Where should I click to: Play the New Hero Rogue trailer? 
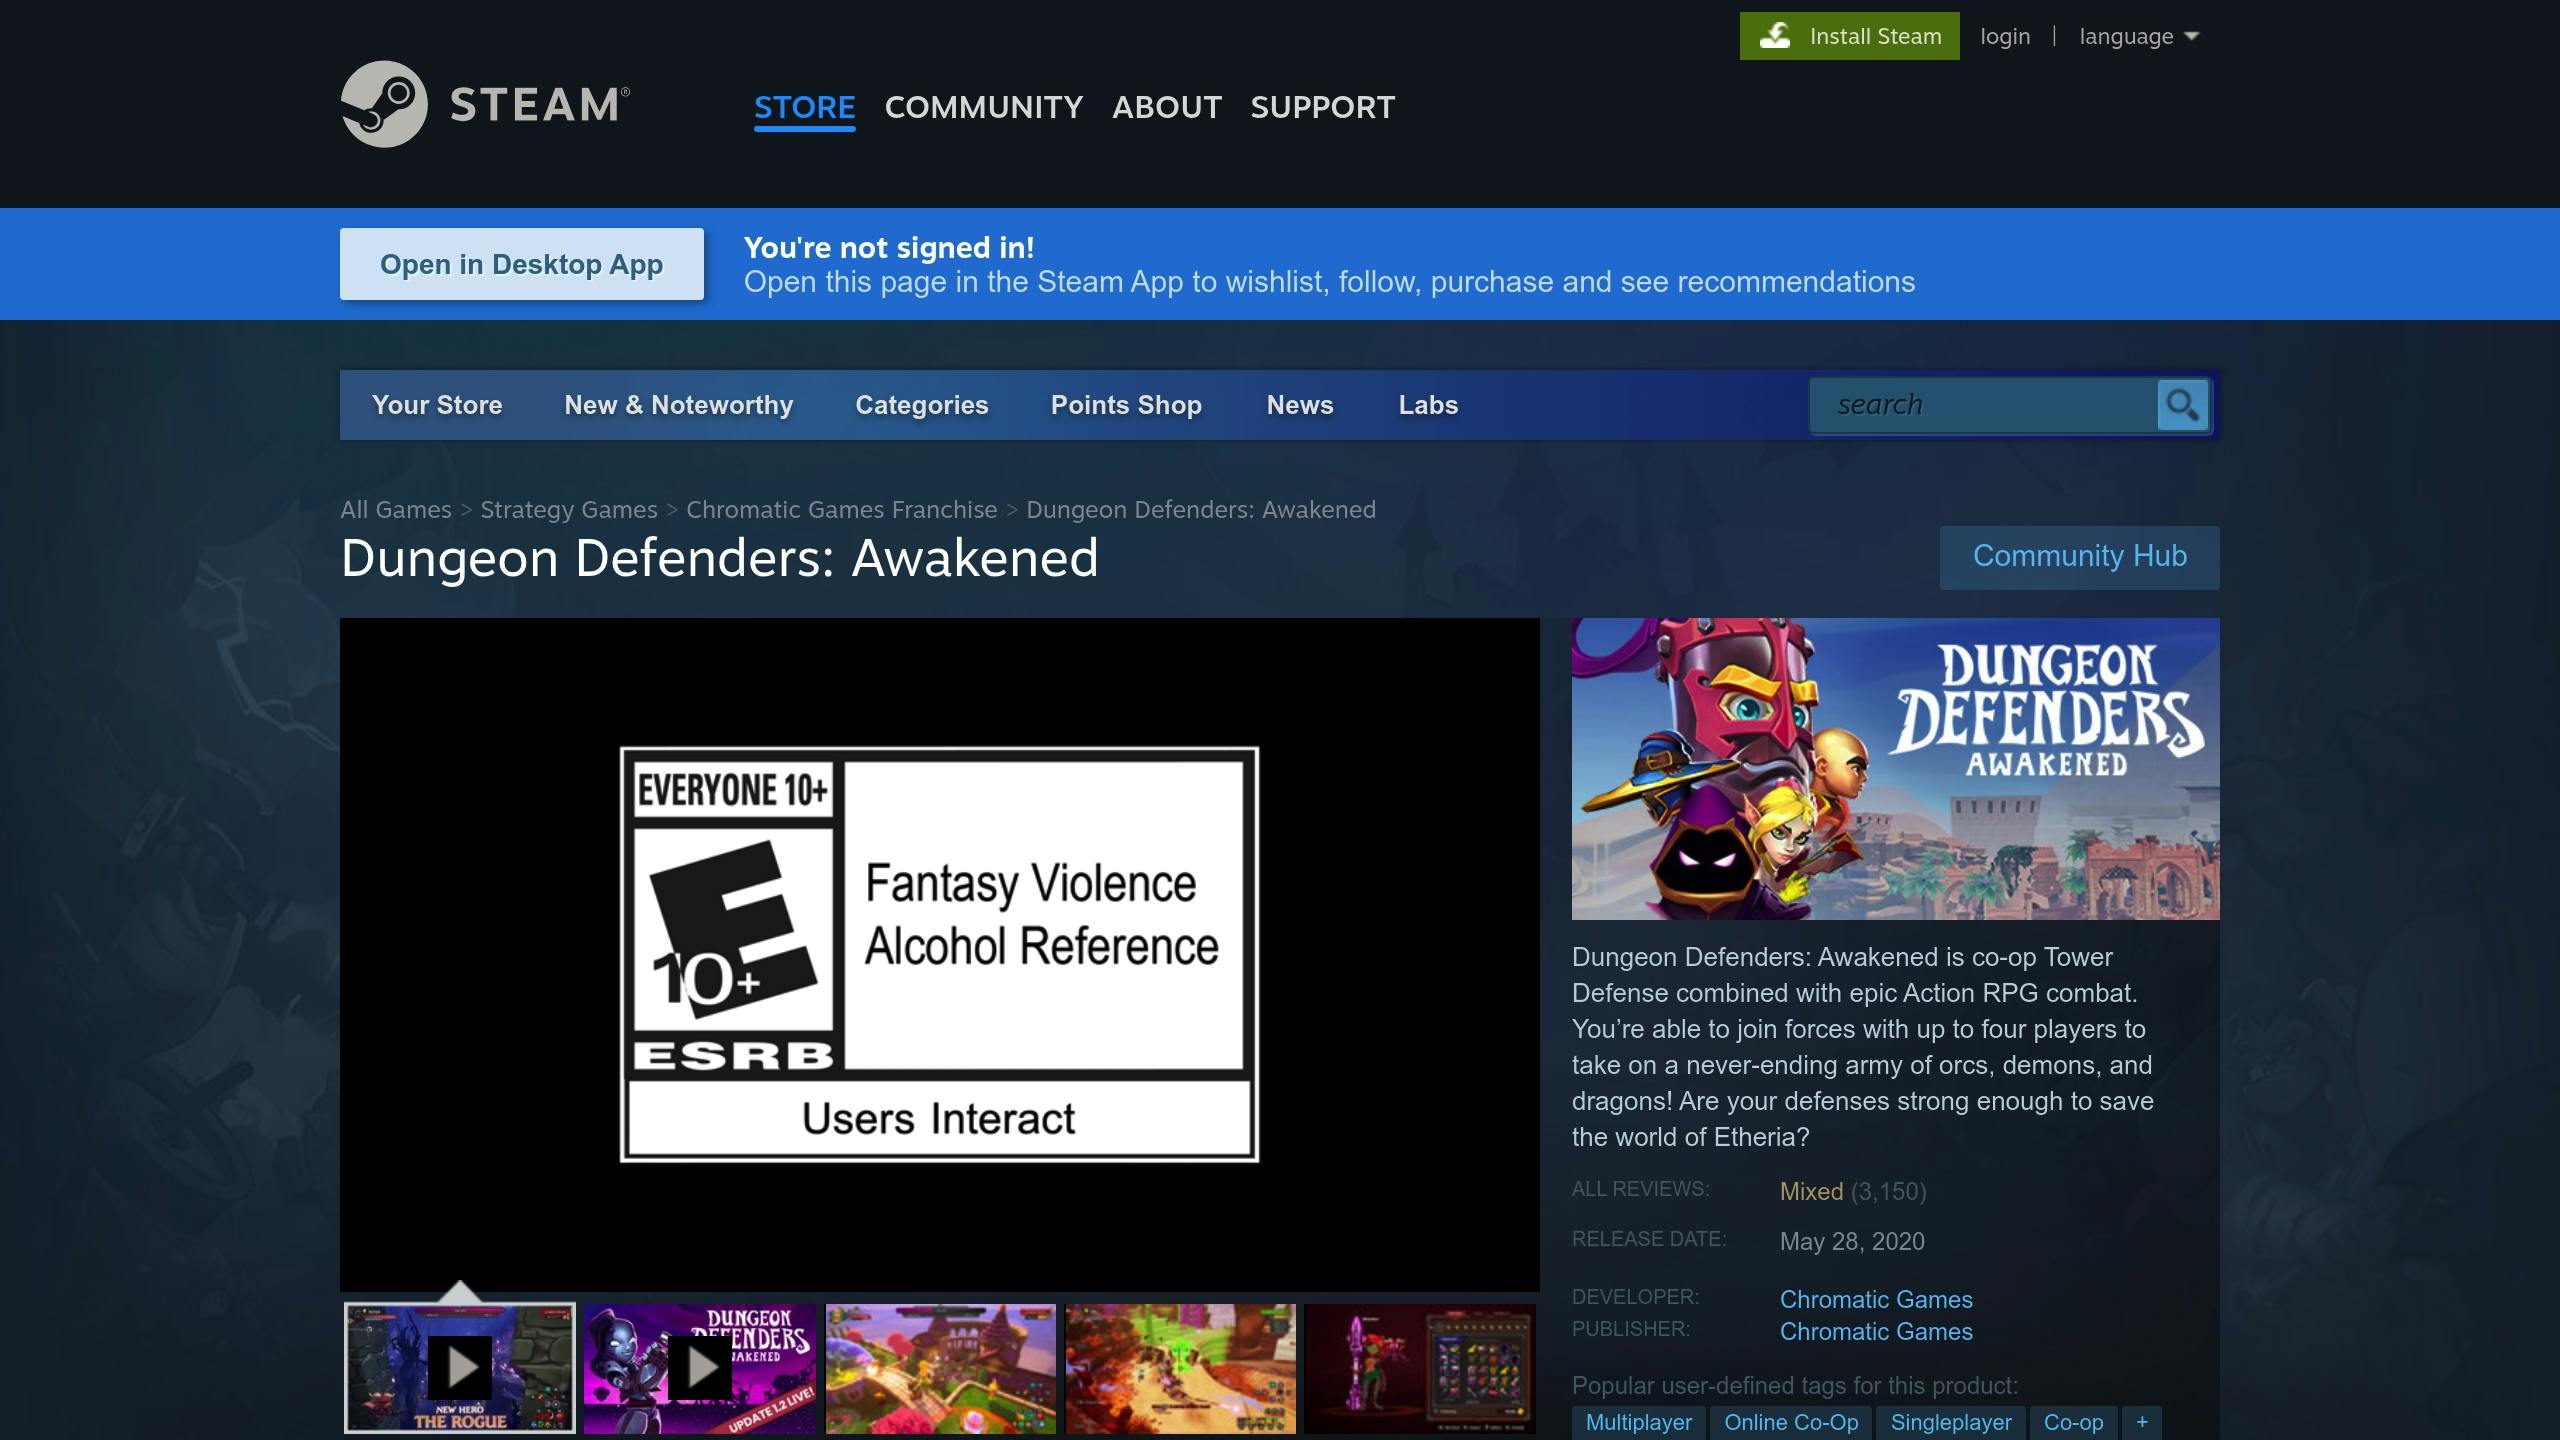click(459, 1366)
